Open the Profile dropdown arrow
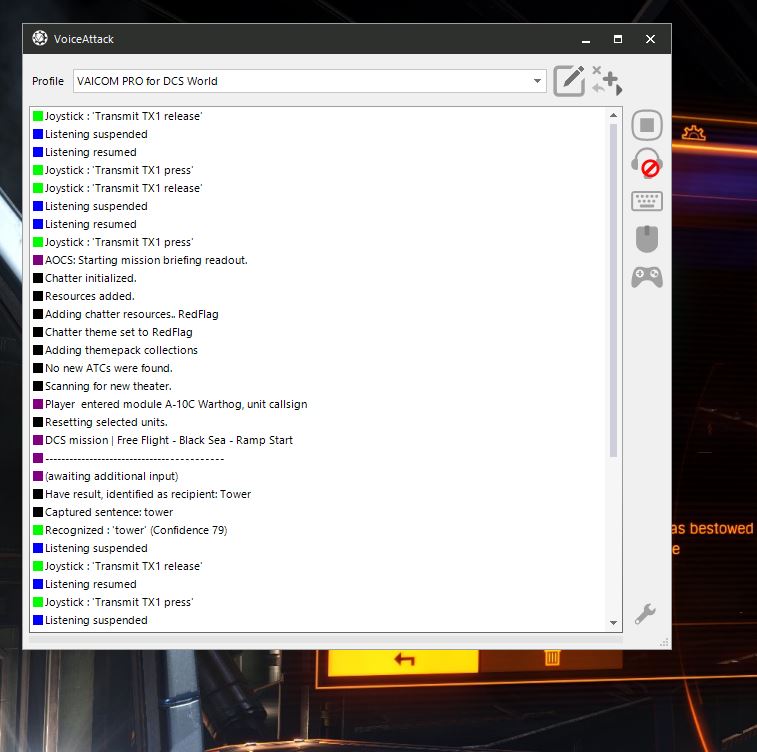The height and width of the screenshot is (752, 757). pyautogui.click(x=537, y=81)
